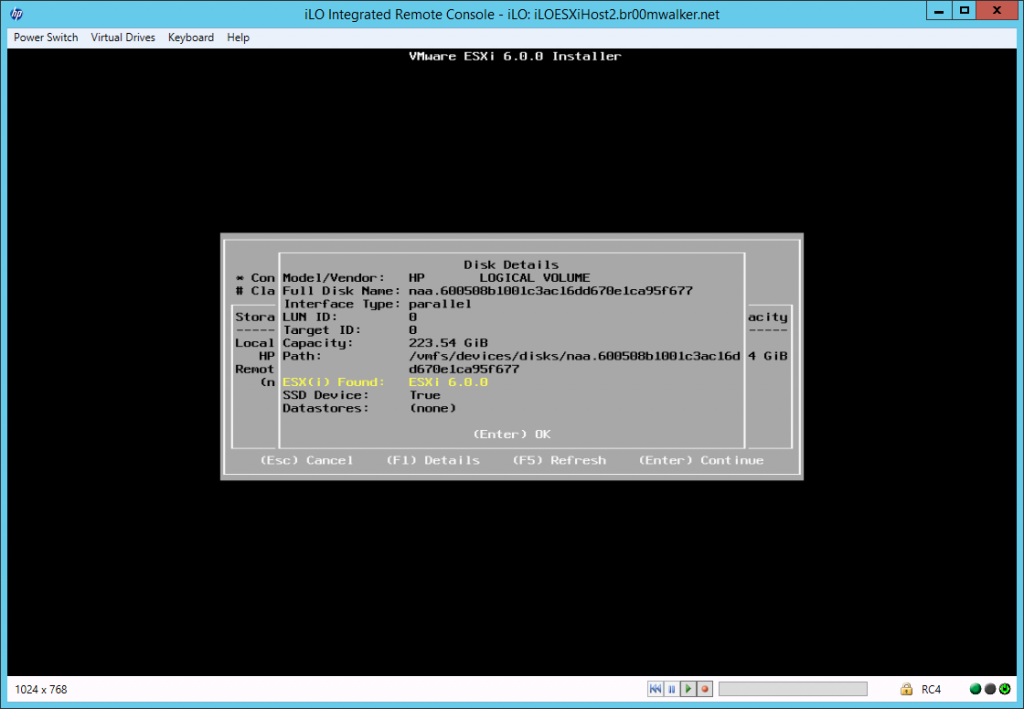This screenshot has height=709, width=1024.
Task: Click (Esc) Cancel option
Action: tap(307, 460)
